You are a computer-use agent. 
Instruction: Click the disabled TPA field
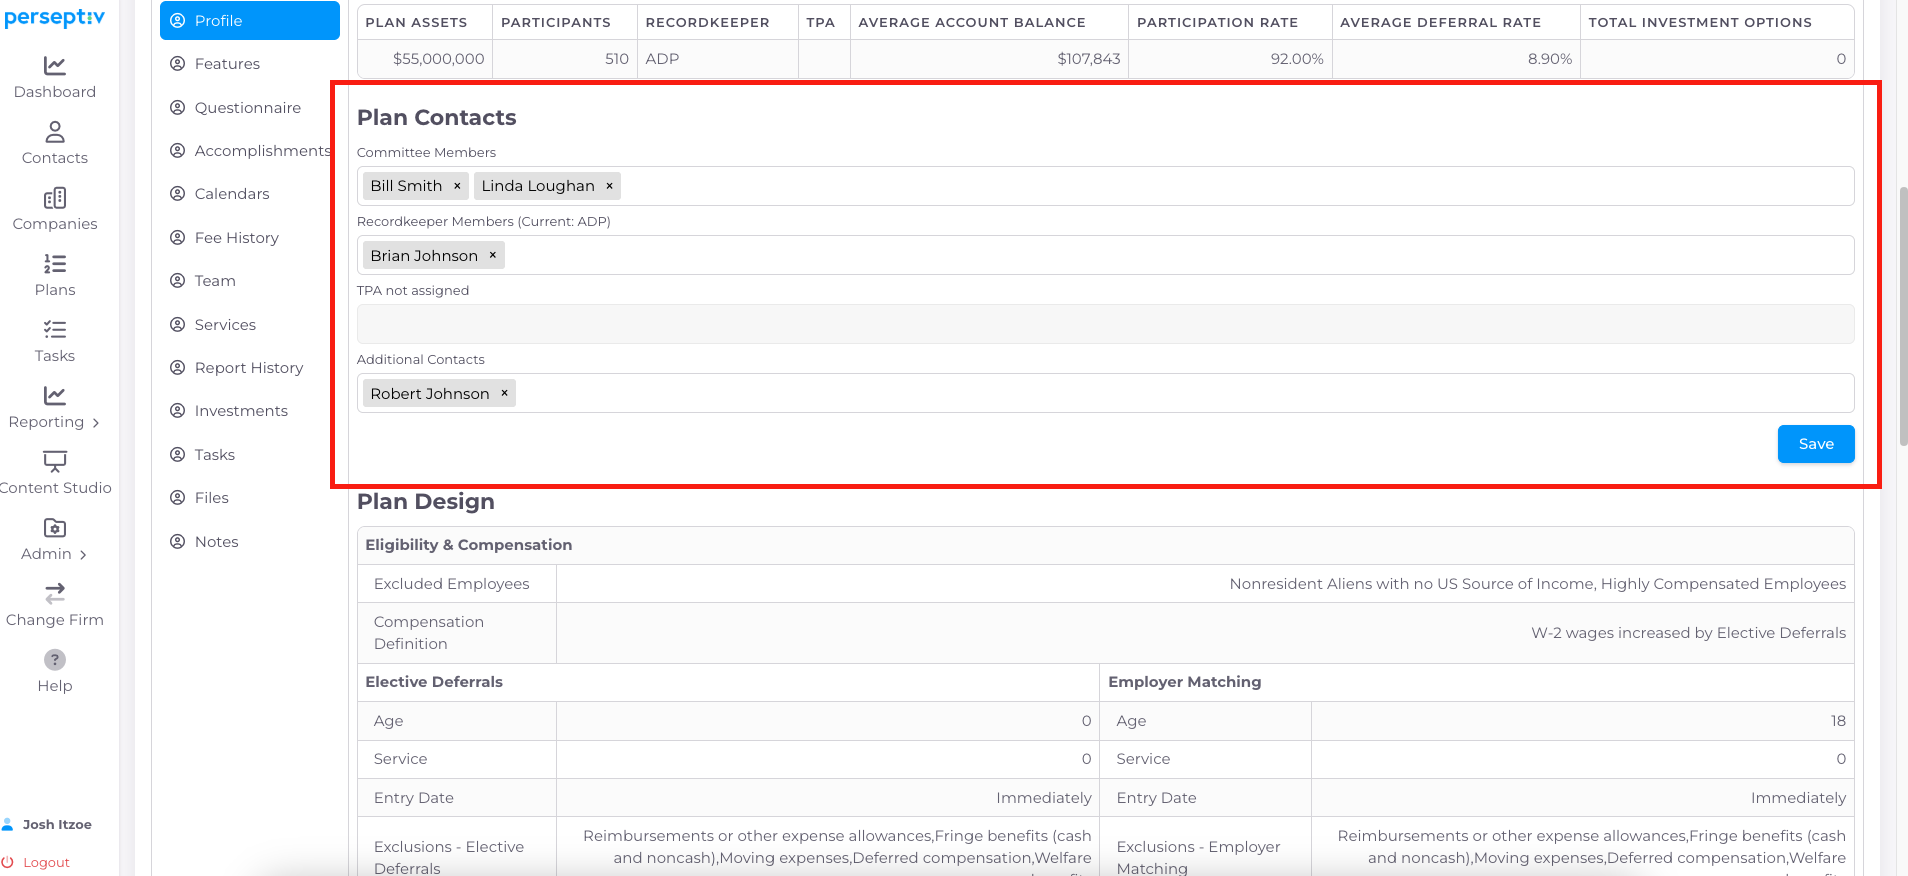click(x=1105, y=324)
